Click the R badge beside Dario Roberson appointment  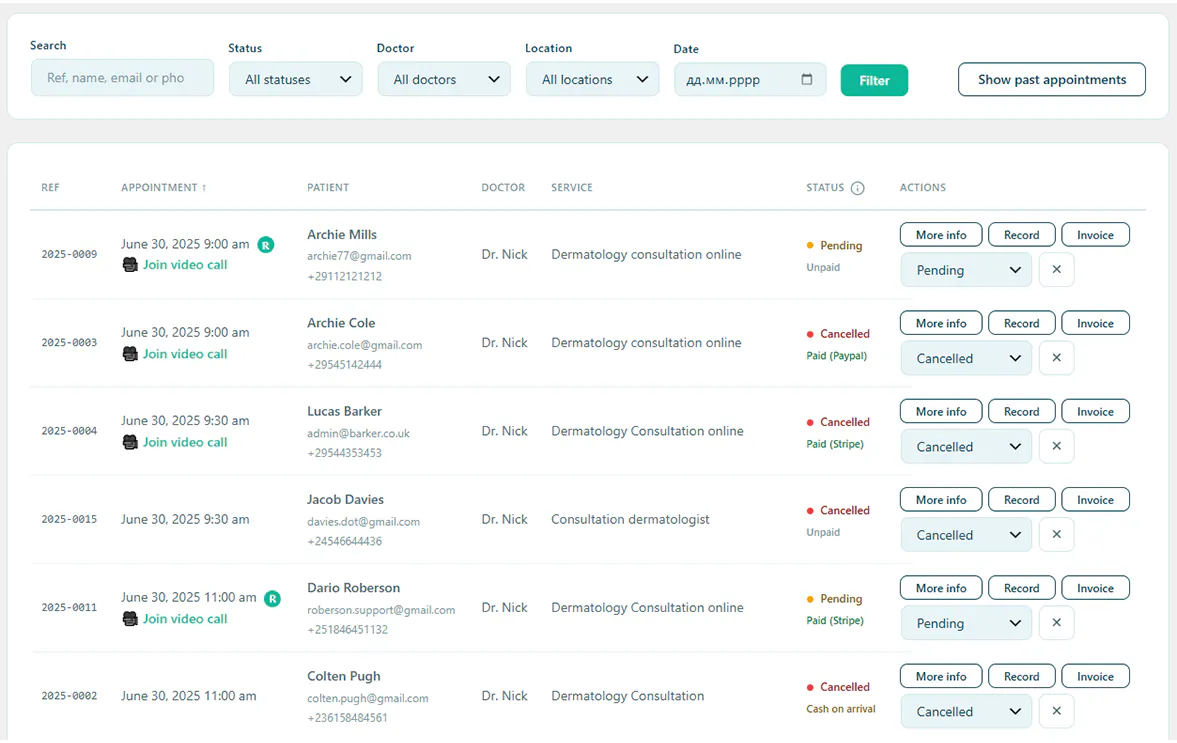tap(272, 599)
